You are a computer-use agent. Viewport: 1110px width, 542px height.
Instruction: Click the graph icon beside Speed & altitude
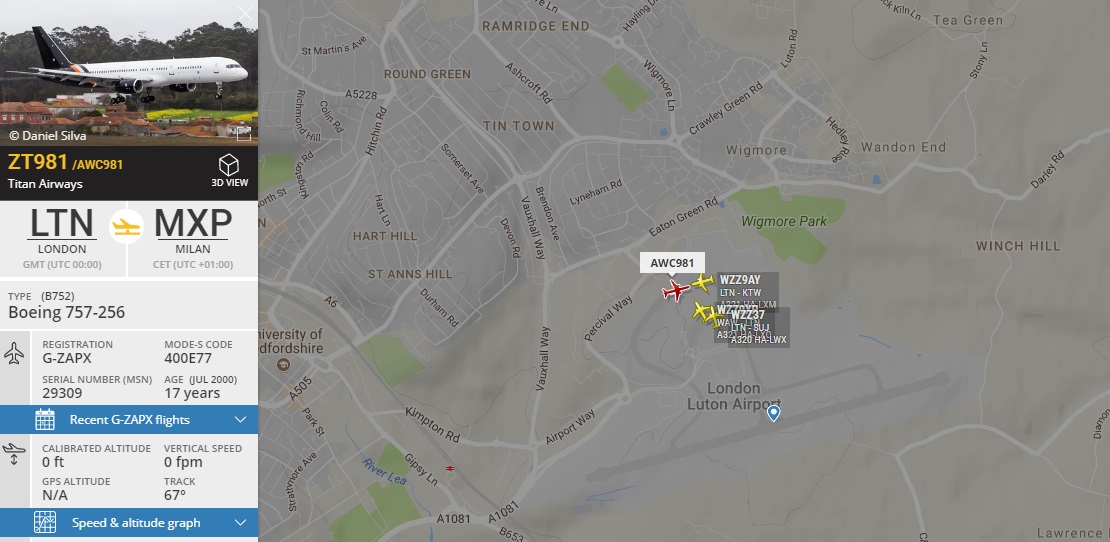point(45,523)
